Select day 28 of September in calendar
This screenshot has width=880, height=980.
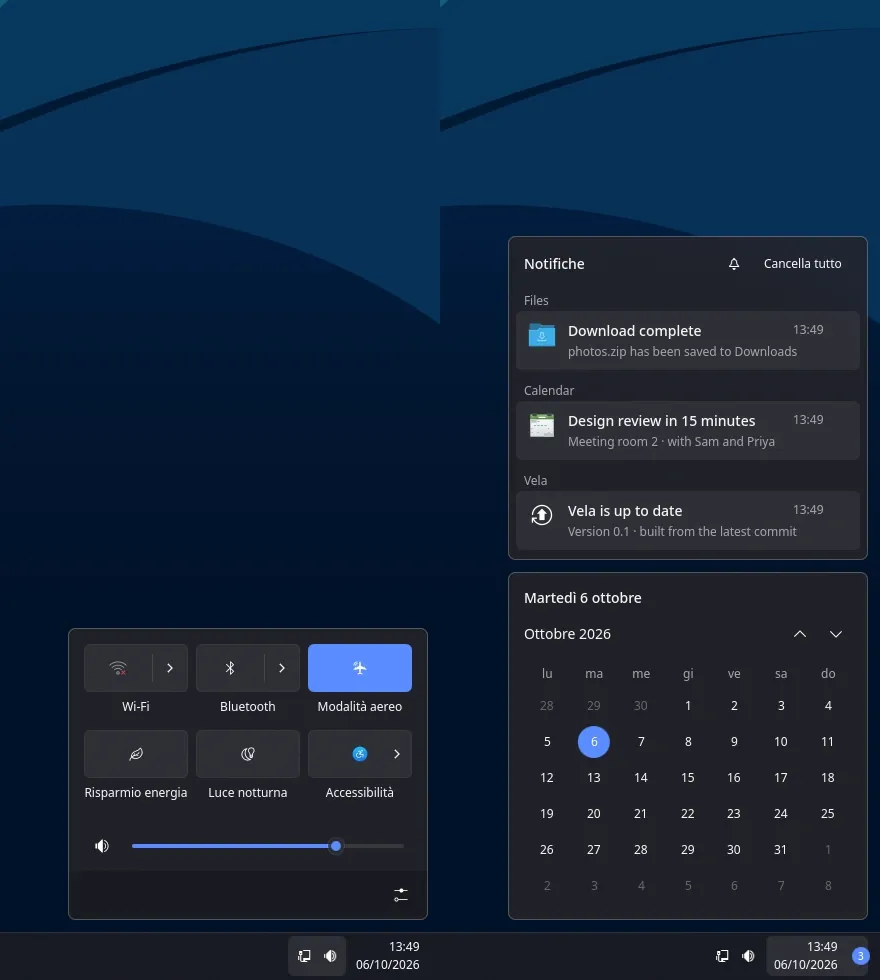tap(547, 706)
